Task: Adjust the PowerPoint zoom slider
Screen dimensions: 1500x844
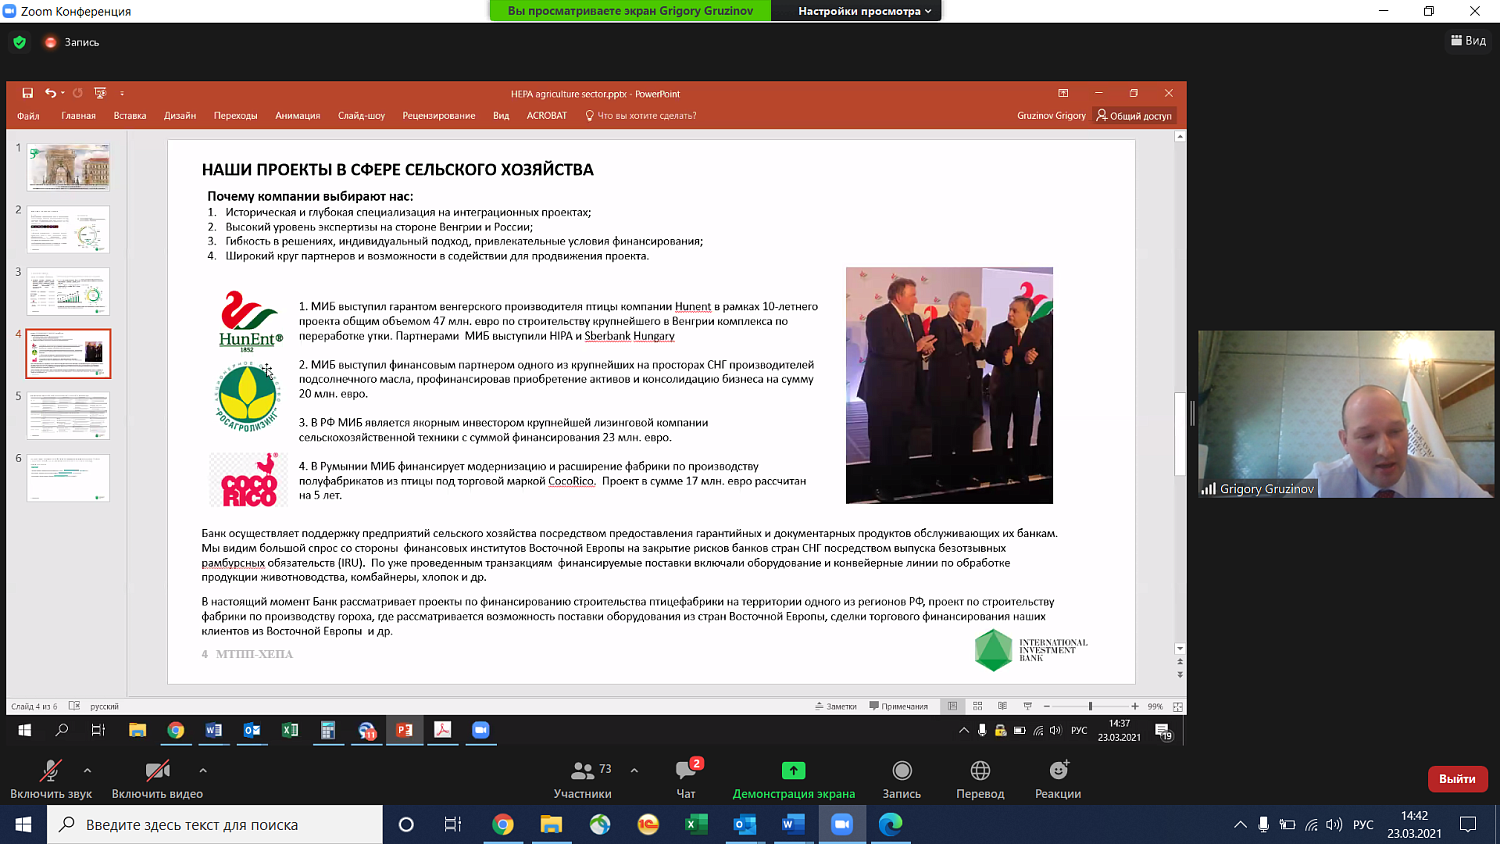Action: click(1090, 706)
